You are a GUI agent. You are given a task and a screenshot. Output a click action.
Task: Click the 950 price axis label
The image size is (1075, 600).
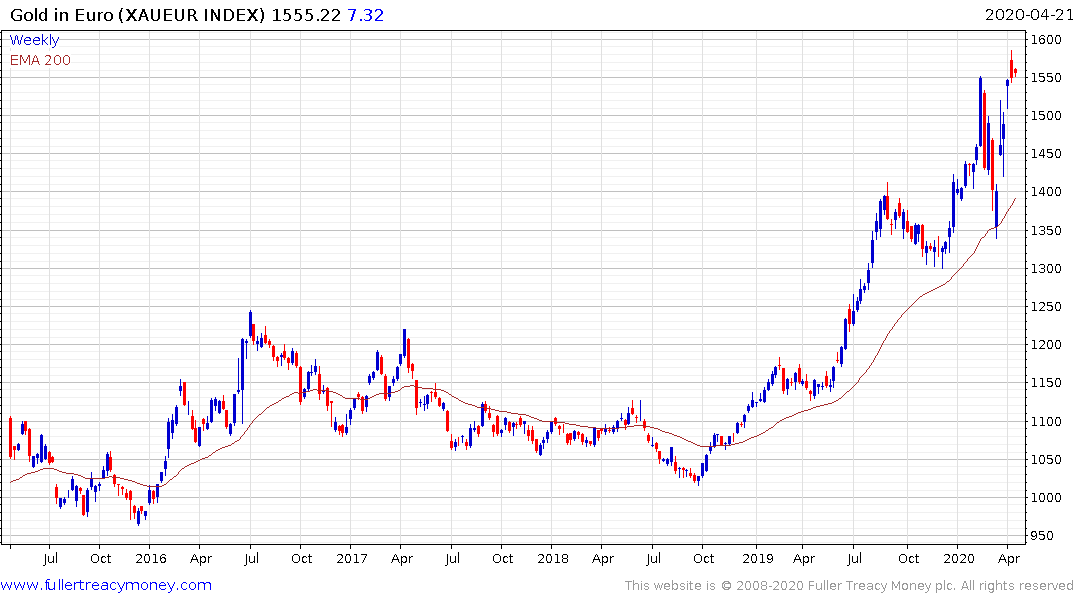click(1043, 536)
